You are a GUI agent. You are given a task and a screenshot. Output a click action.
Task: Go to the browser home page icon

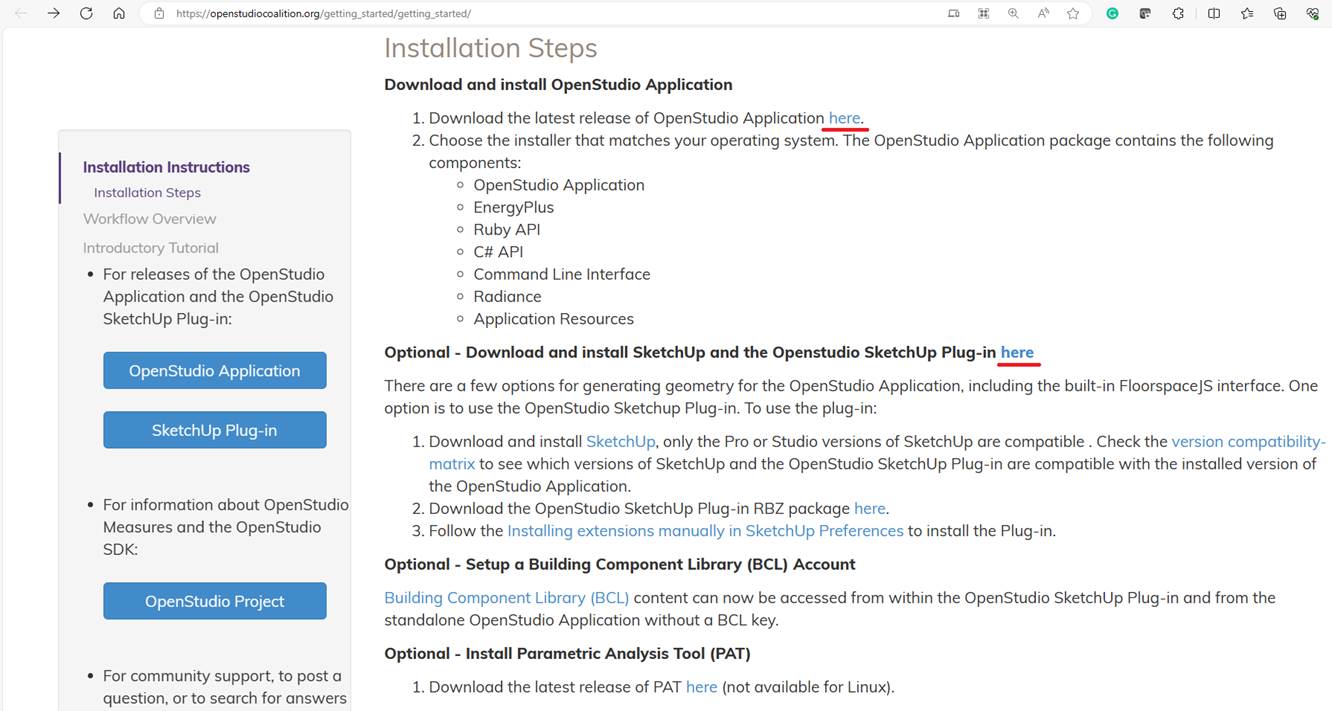[119, 14]
